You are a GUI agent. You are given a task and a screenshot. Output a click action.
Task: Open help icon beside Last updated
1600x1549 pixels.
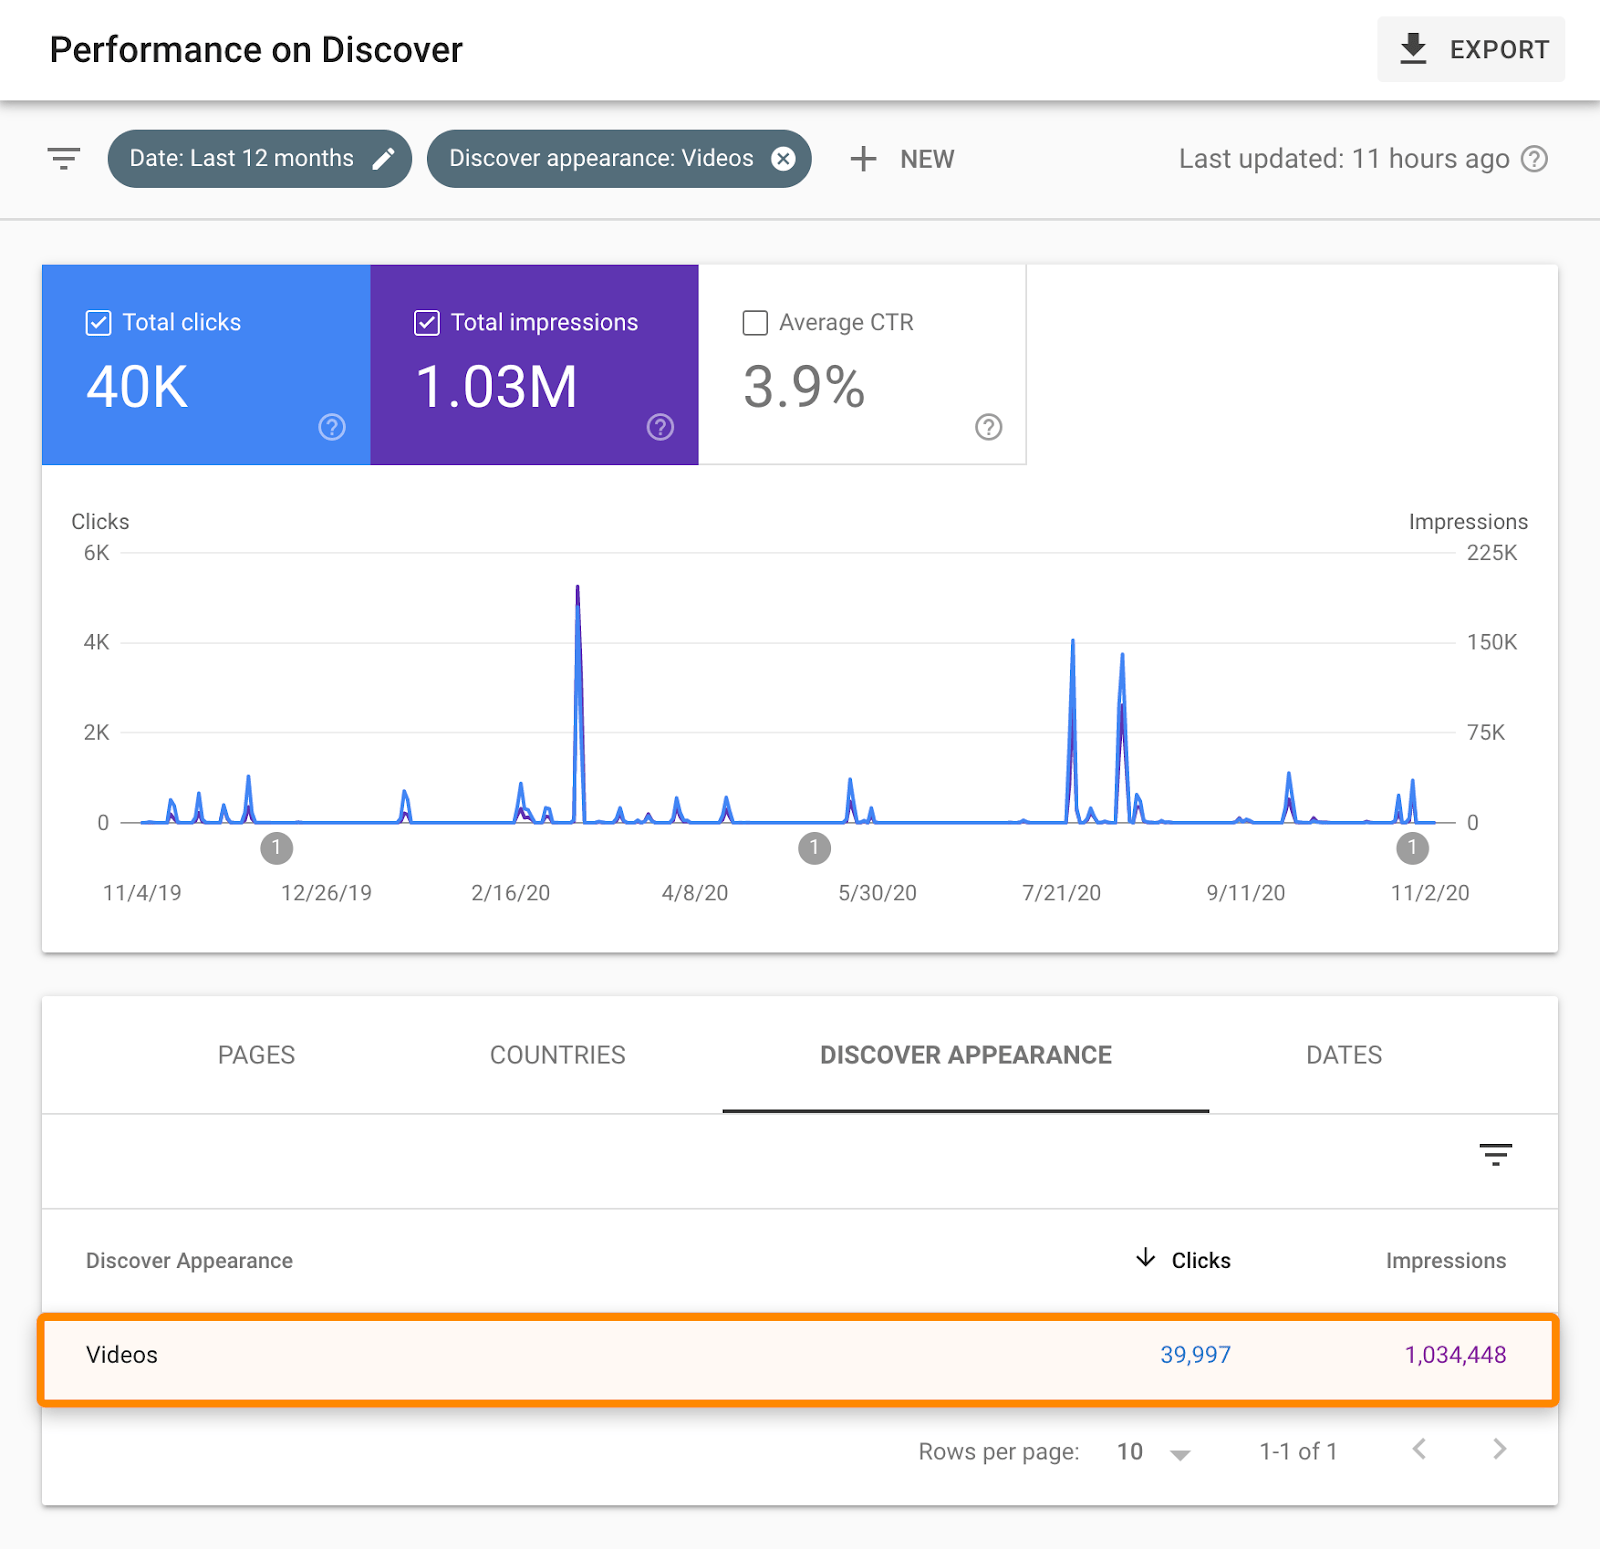click(x=1534, y=159)
